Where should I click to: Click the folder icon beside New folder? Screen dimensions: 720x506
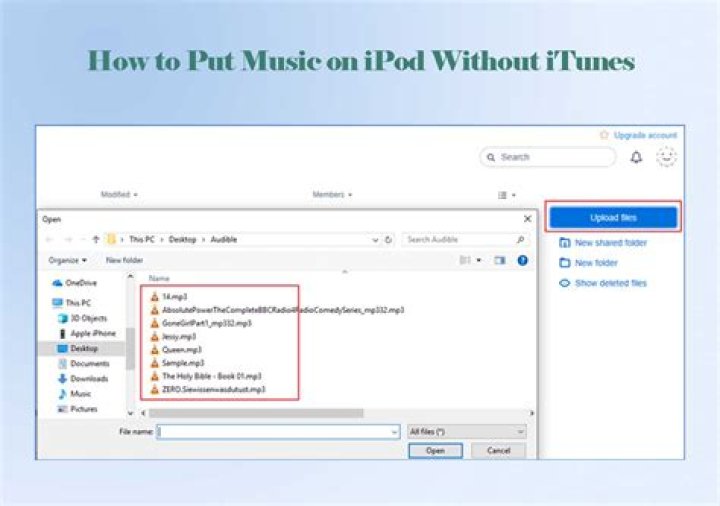(565, 263)
